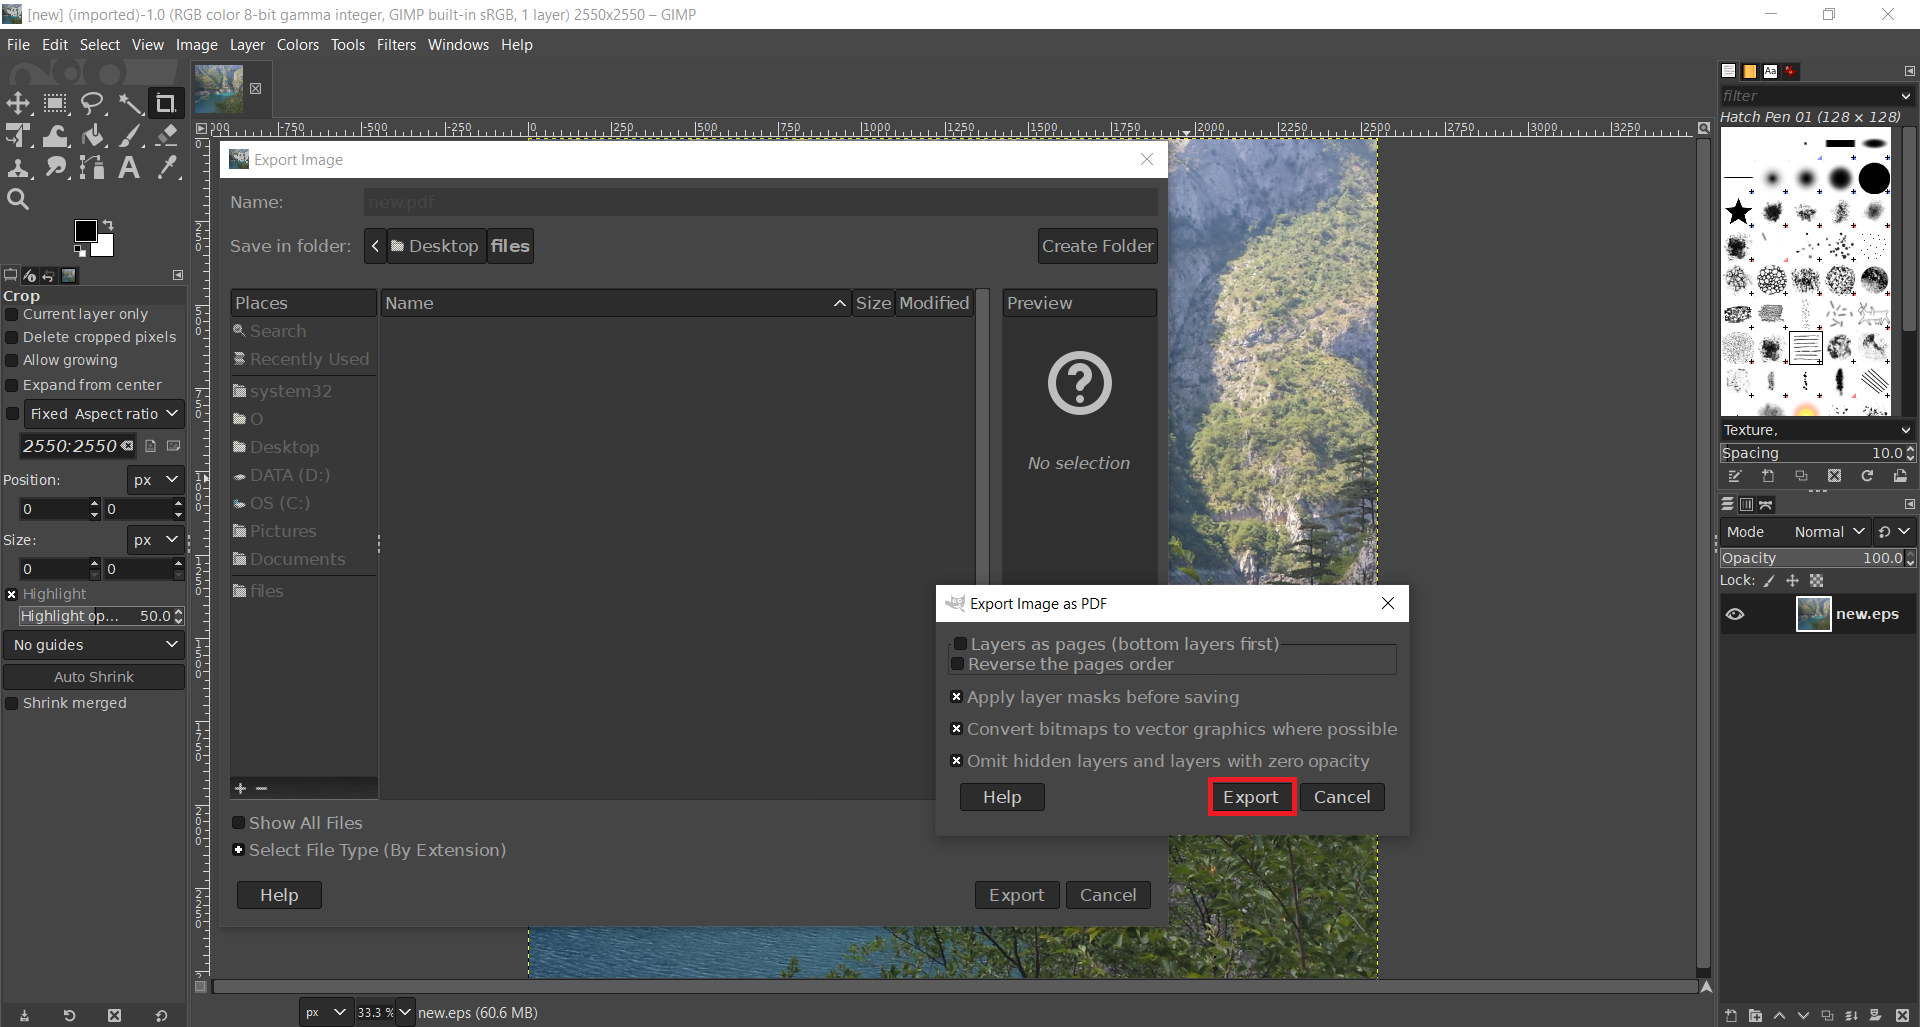Uncheck Apply layer masks before saving
Viewport: 1920px width, 1027px height.
tap(956, 697)
